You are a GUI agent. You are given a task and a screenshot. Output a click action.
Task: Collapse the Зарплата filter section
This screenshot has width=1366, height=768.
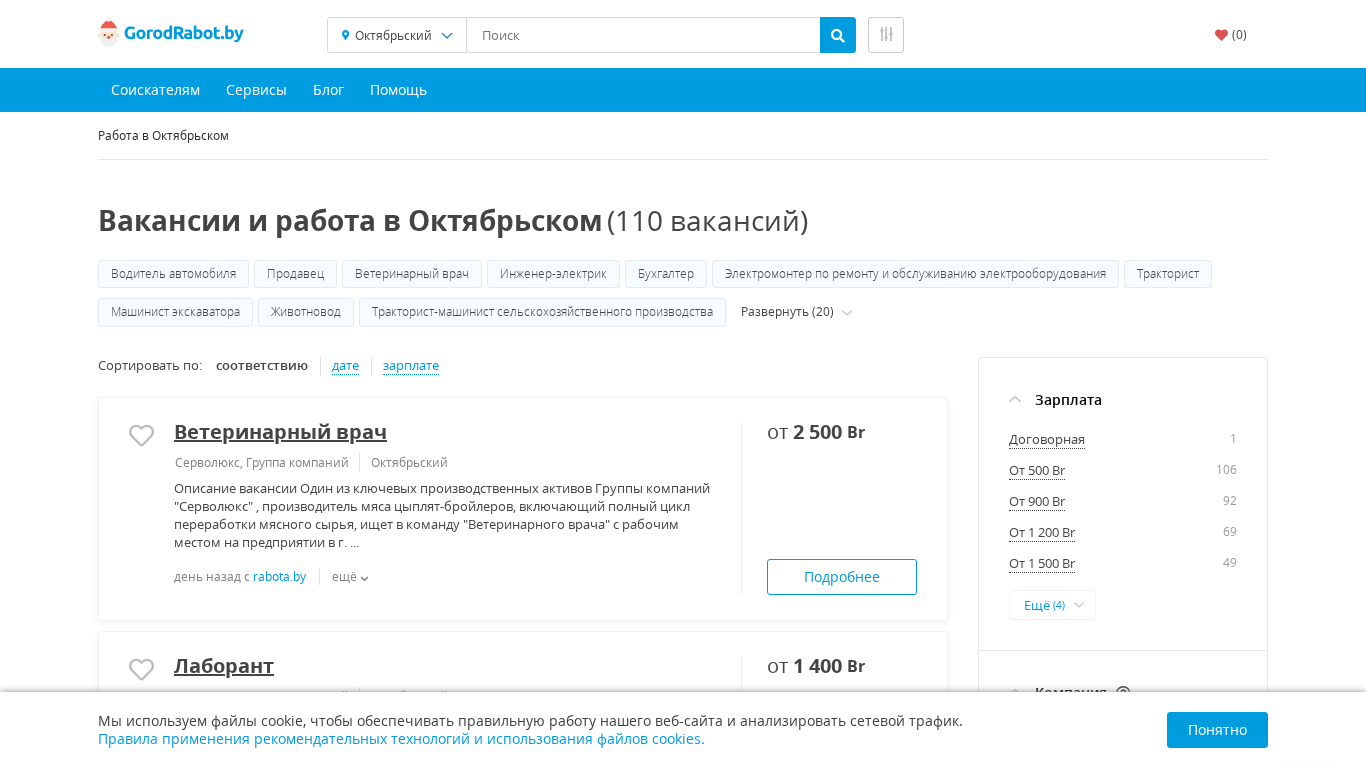click(1015, 400)
